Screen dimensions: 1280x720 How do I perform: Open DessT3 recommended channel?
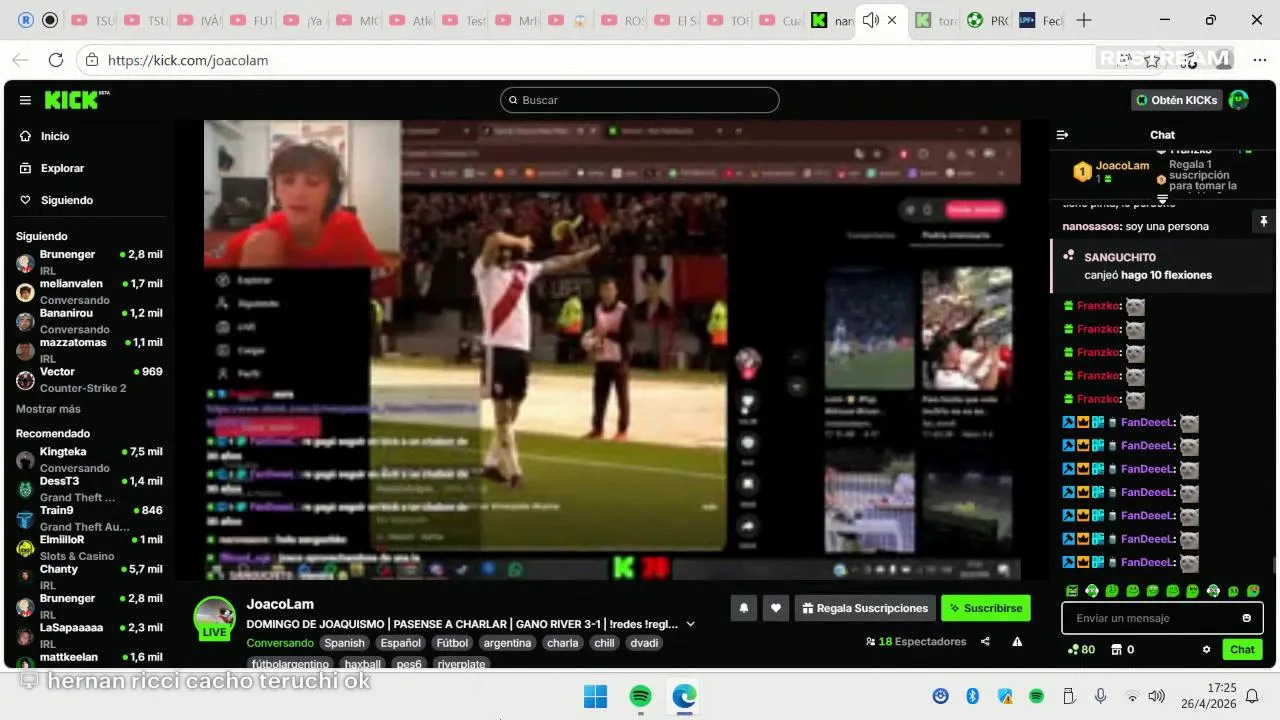coord(90,488)
